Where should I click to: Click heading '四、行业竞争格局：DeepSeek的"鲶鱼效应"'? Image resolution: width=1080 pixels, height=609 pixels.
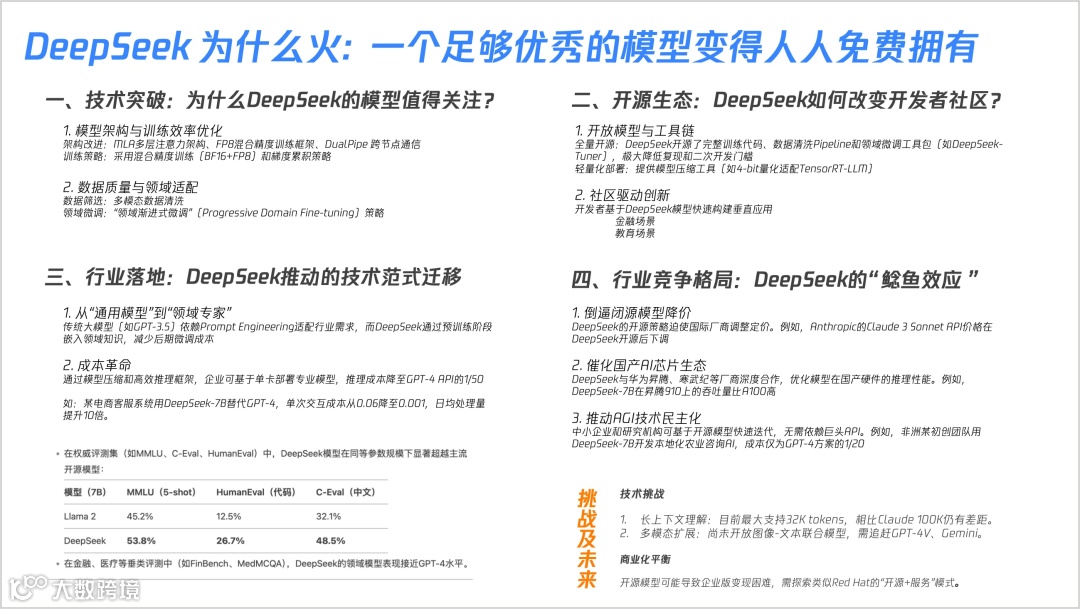[775, 280]
